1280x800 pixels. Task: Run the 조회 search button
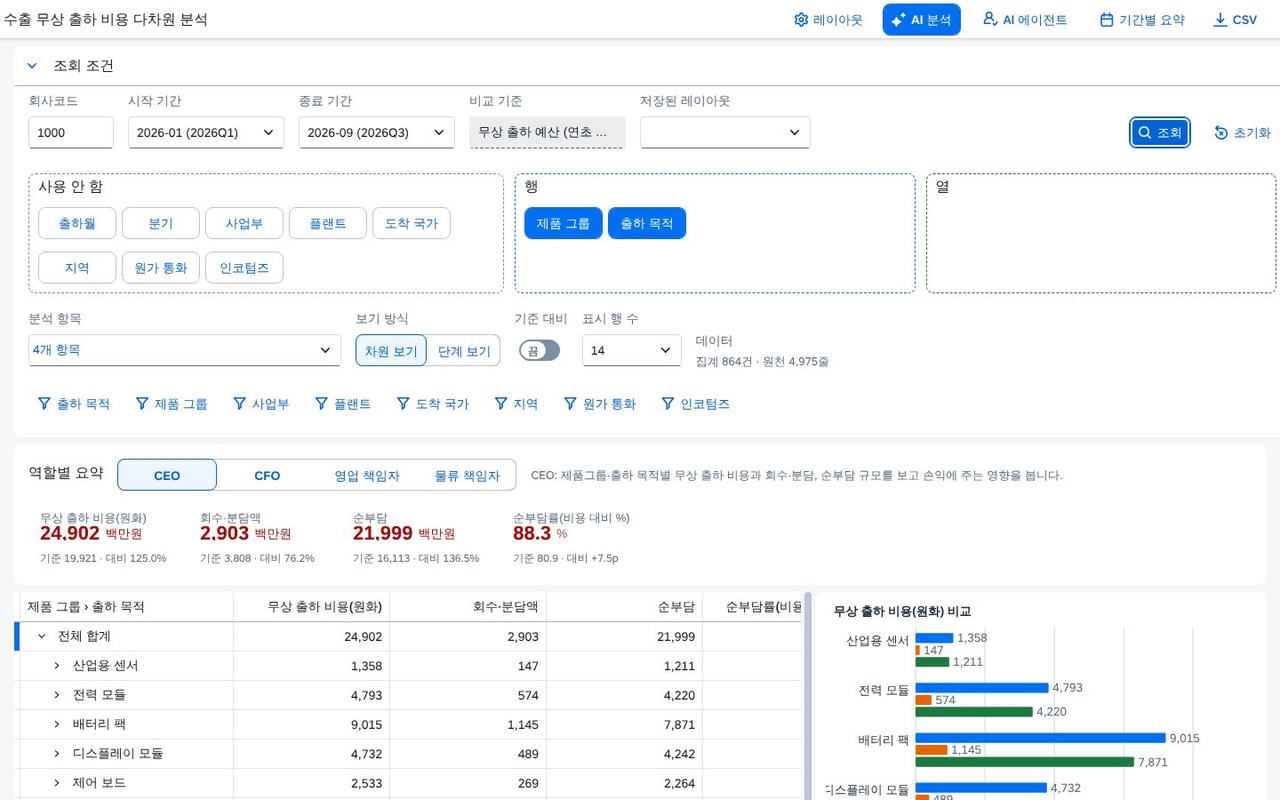click(1160, 132)
